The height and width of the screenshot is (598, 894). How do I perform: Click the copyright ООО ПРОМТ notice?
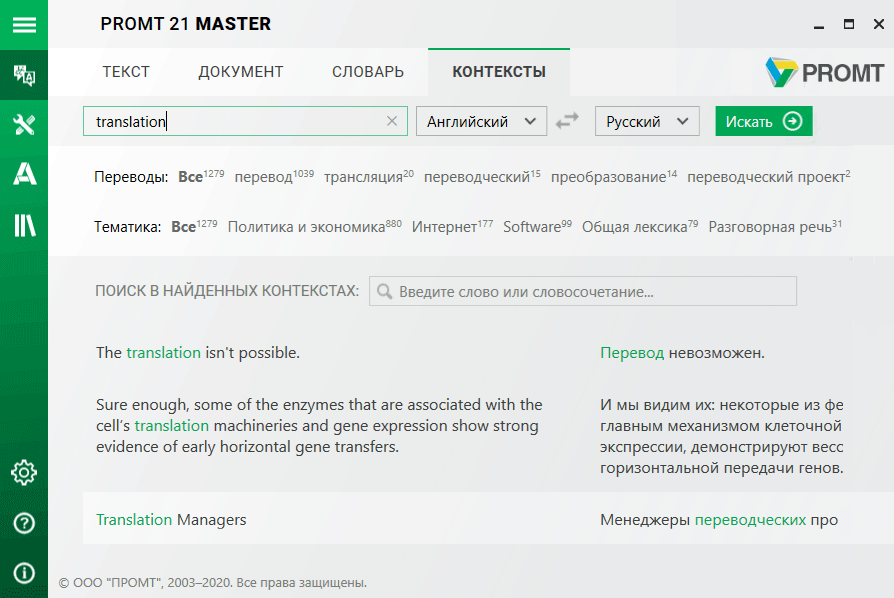213,583
